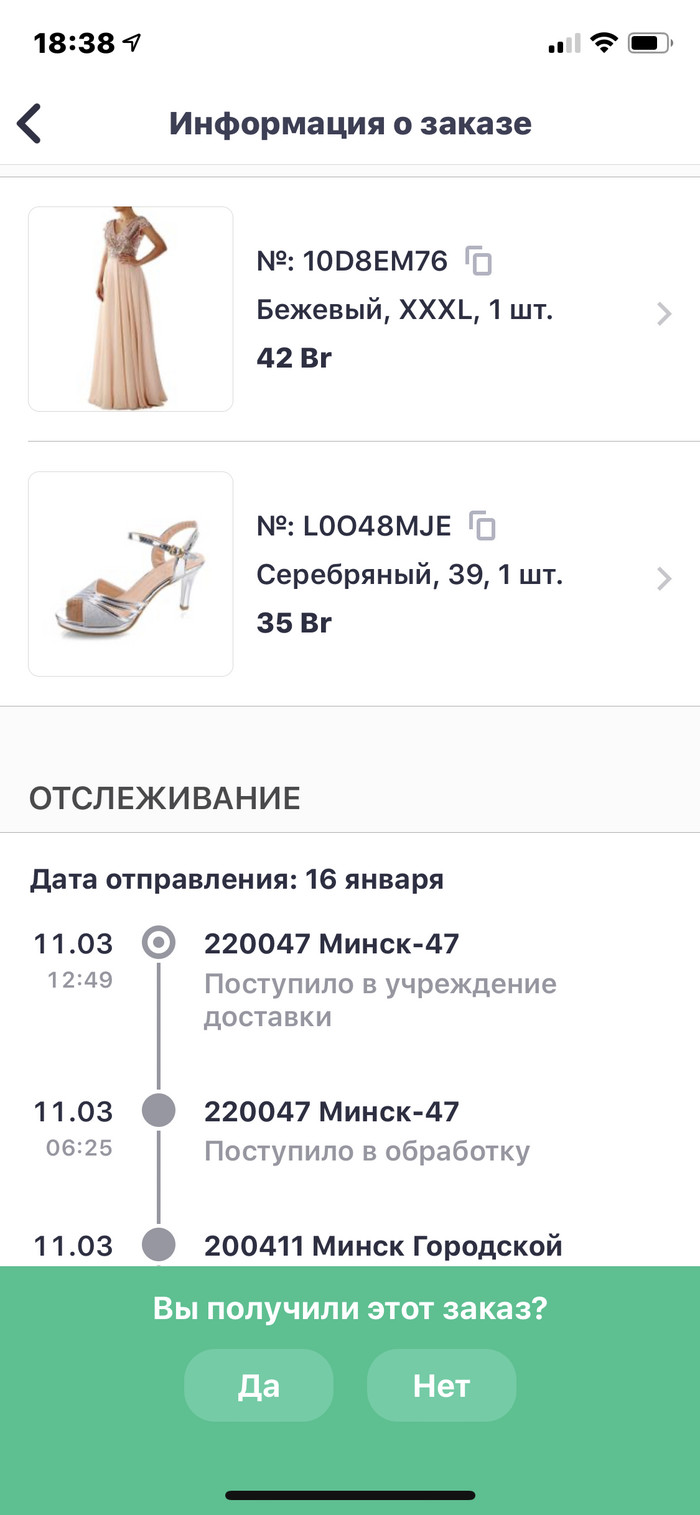Copy order number L0O48MJE
This screenshot has height=1515, width=700.
point(483,525)
